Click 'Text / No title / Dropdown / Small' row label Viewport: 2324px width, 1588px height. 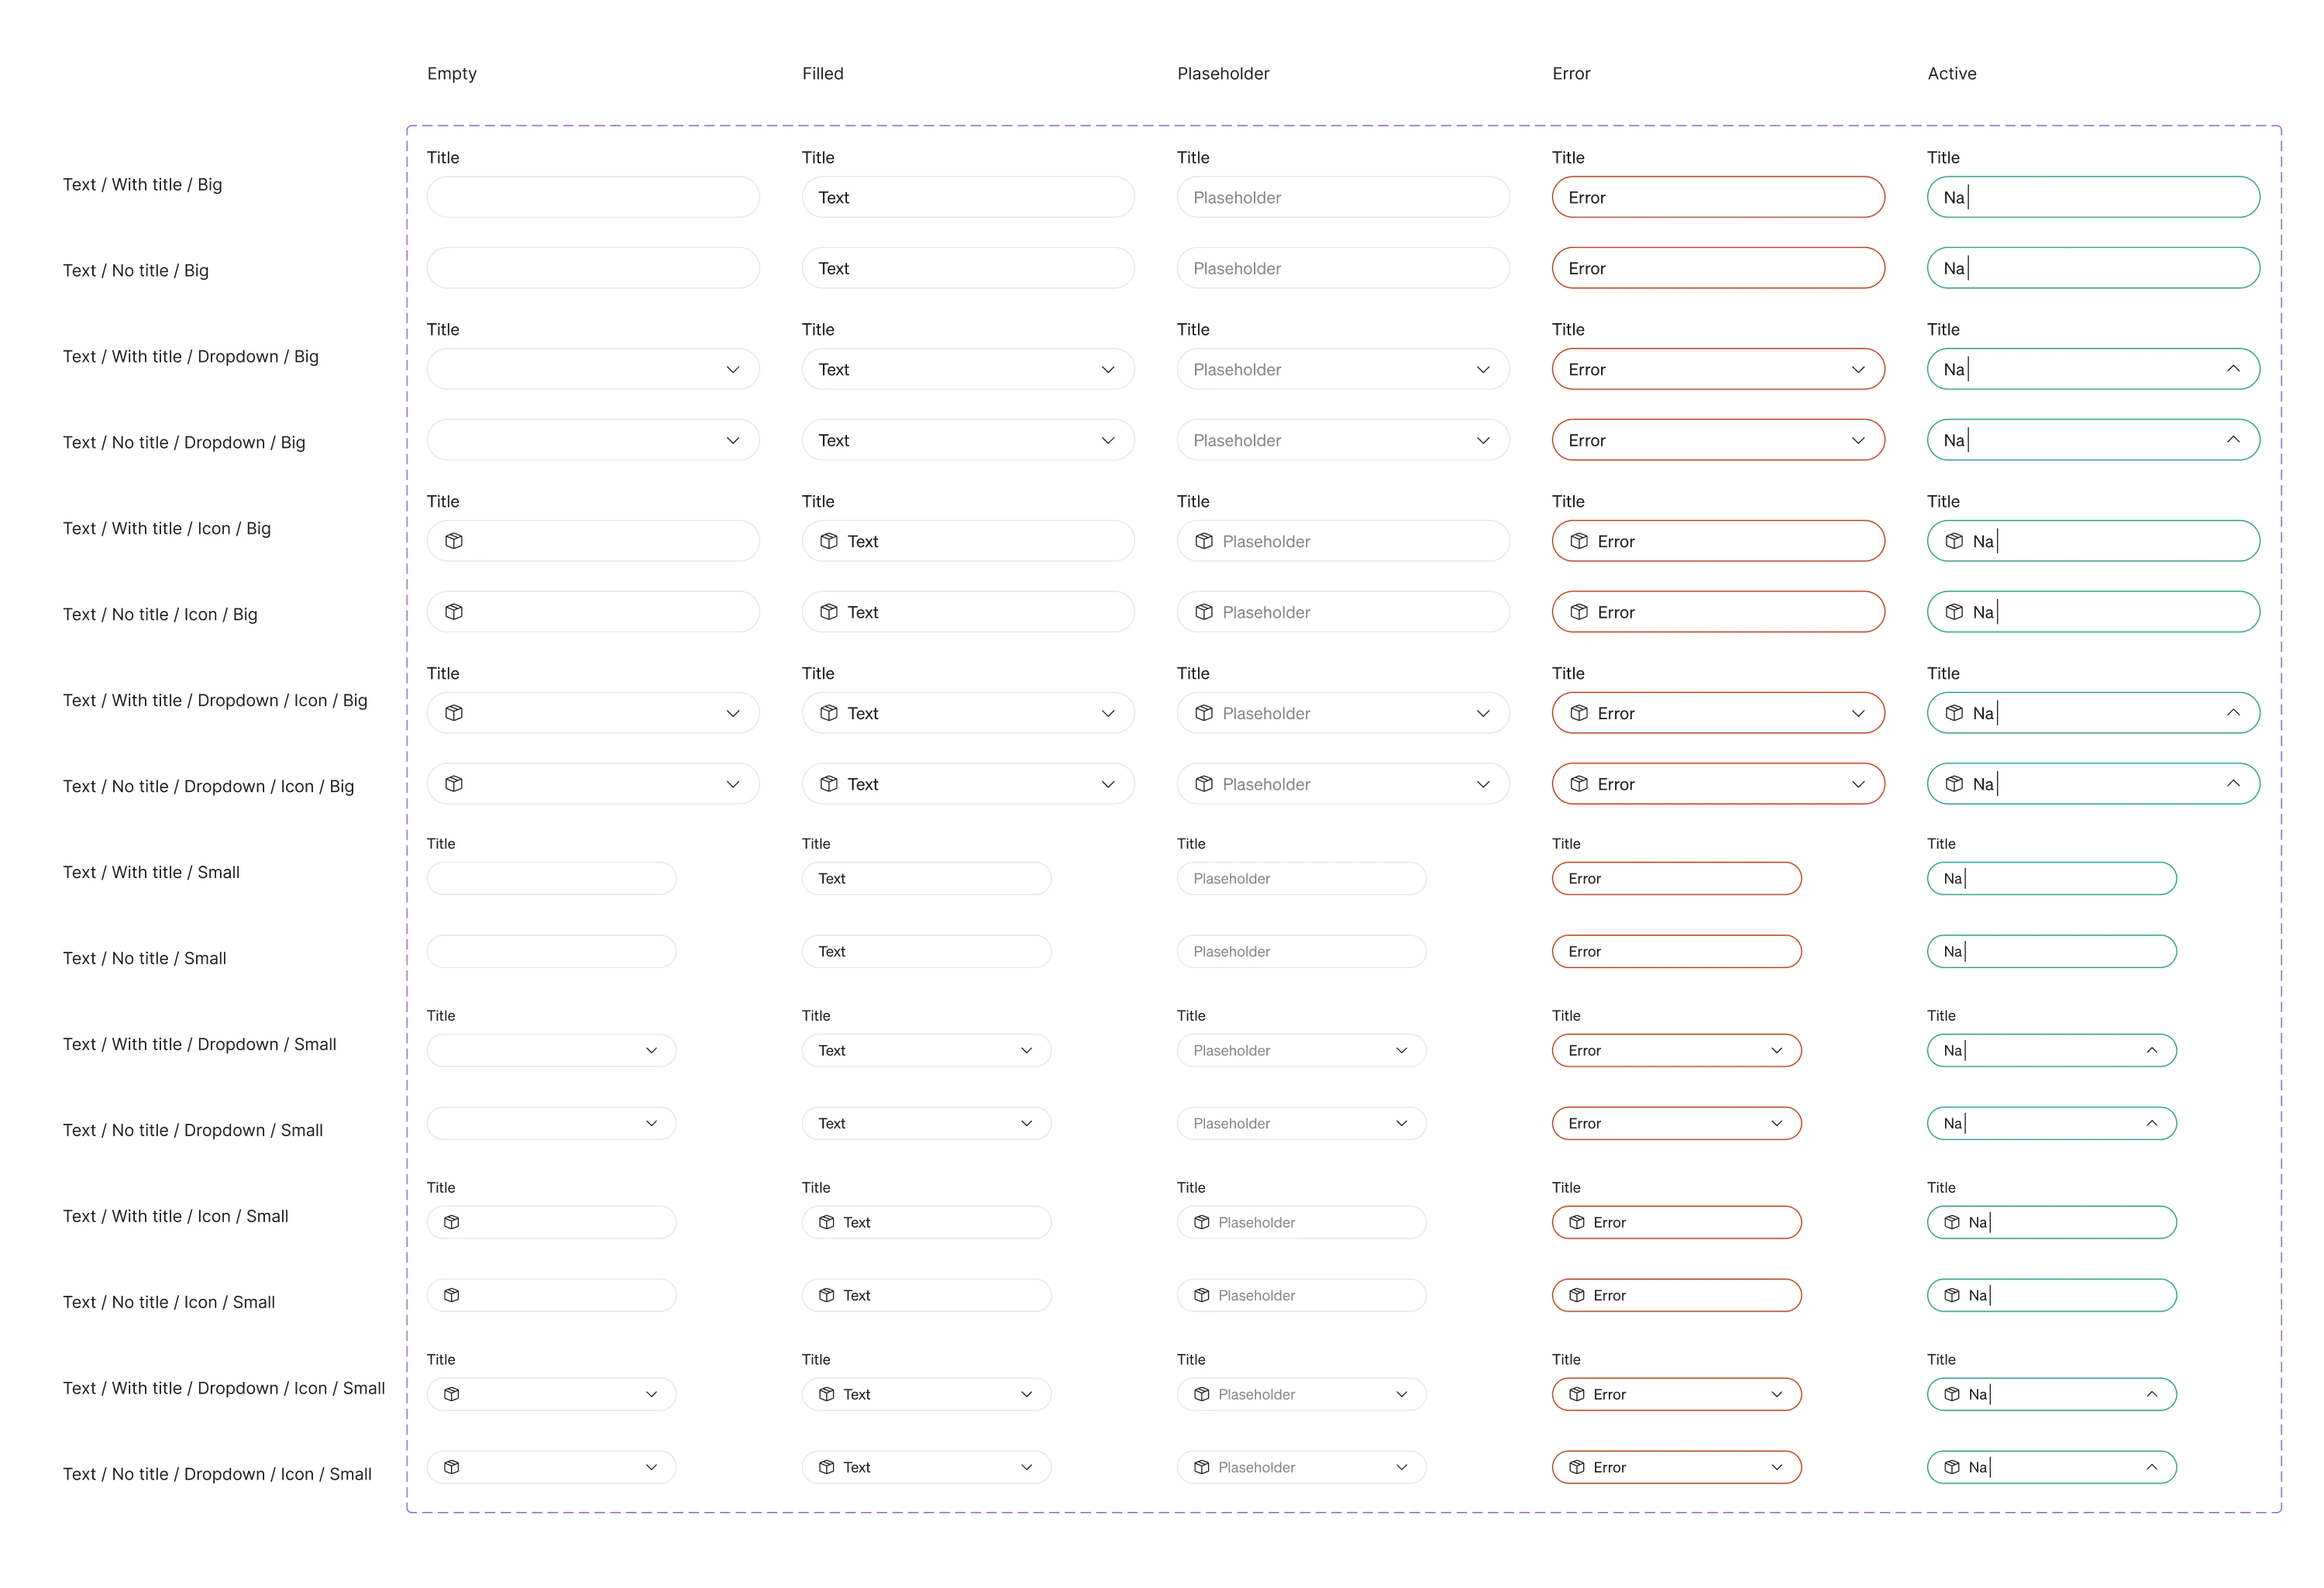tap(193, 1130)
